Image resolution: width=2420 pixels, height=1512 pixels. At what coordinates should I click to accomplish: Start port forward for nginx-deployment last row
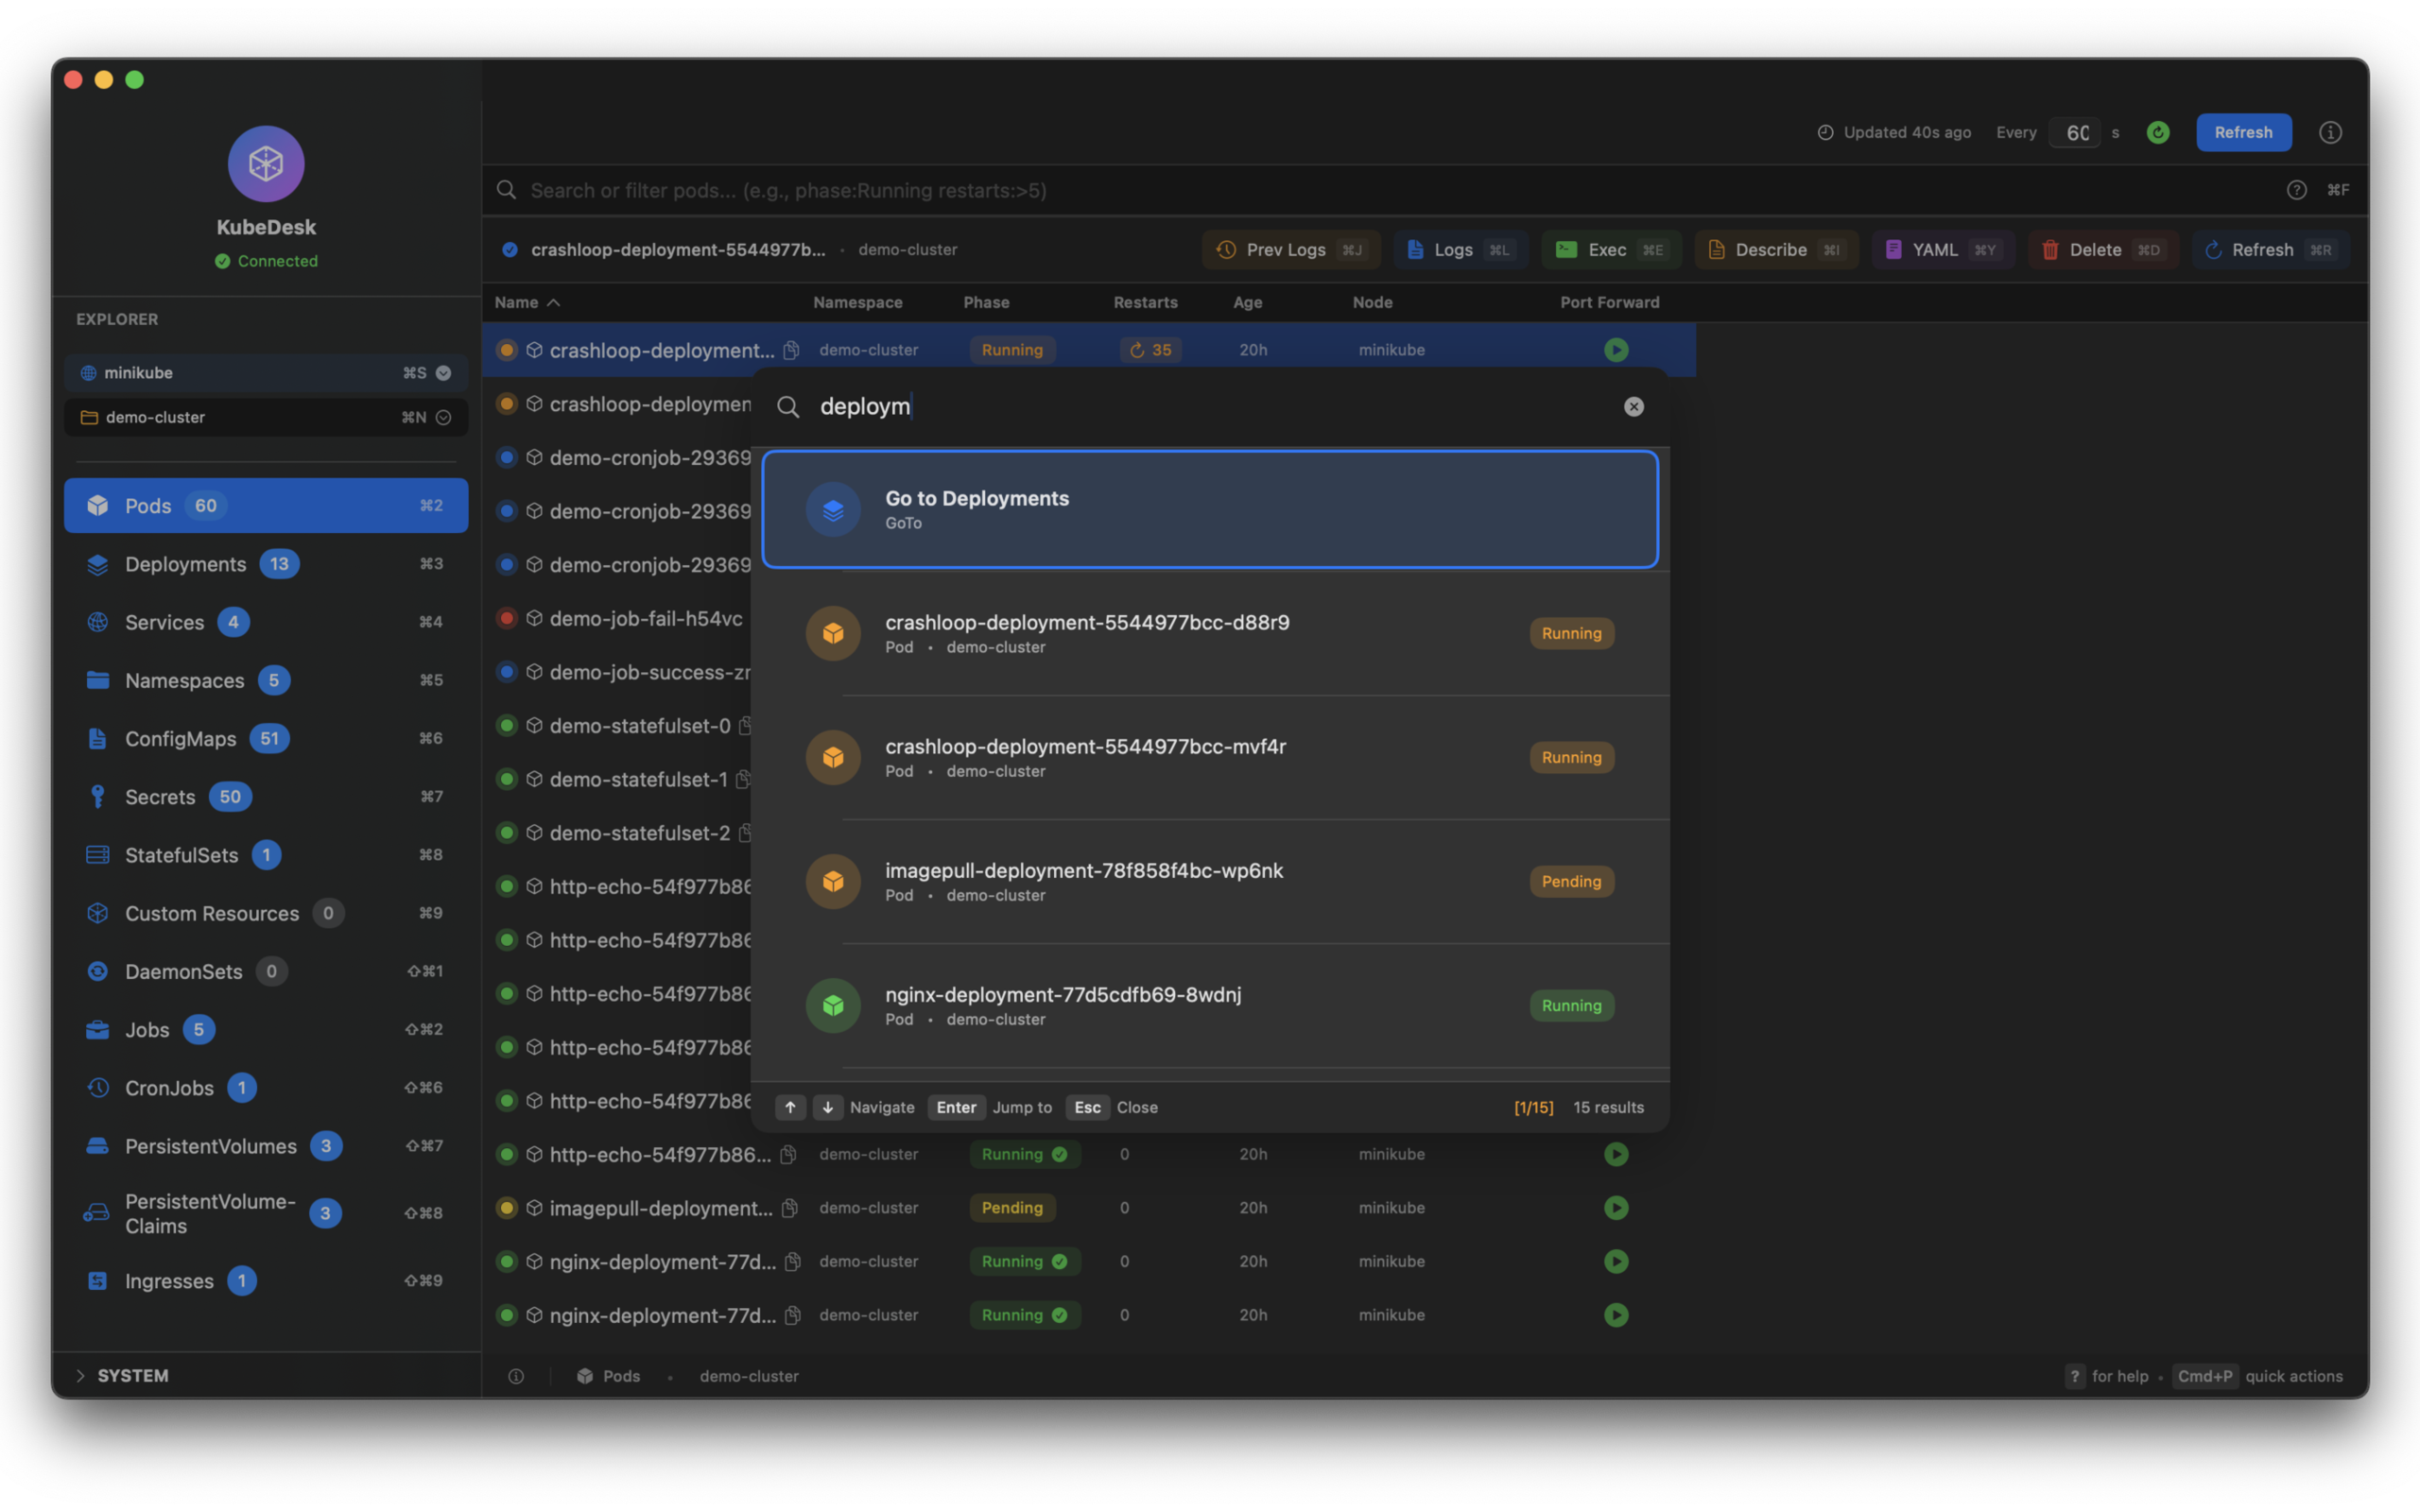(x=1615, y=1315)
